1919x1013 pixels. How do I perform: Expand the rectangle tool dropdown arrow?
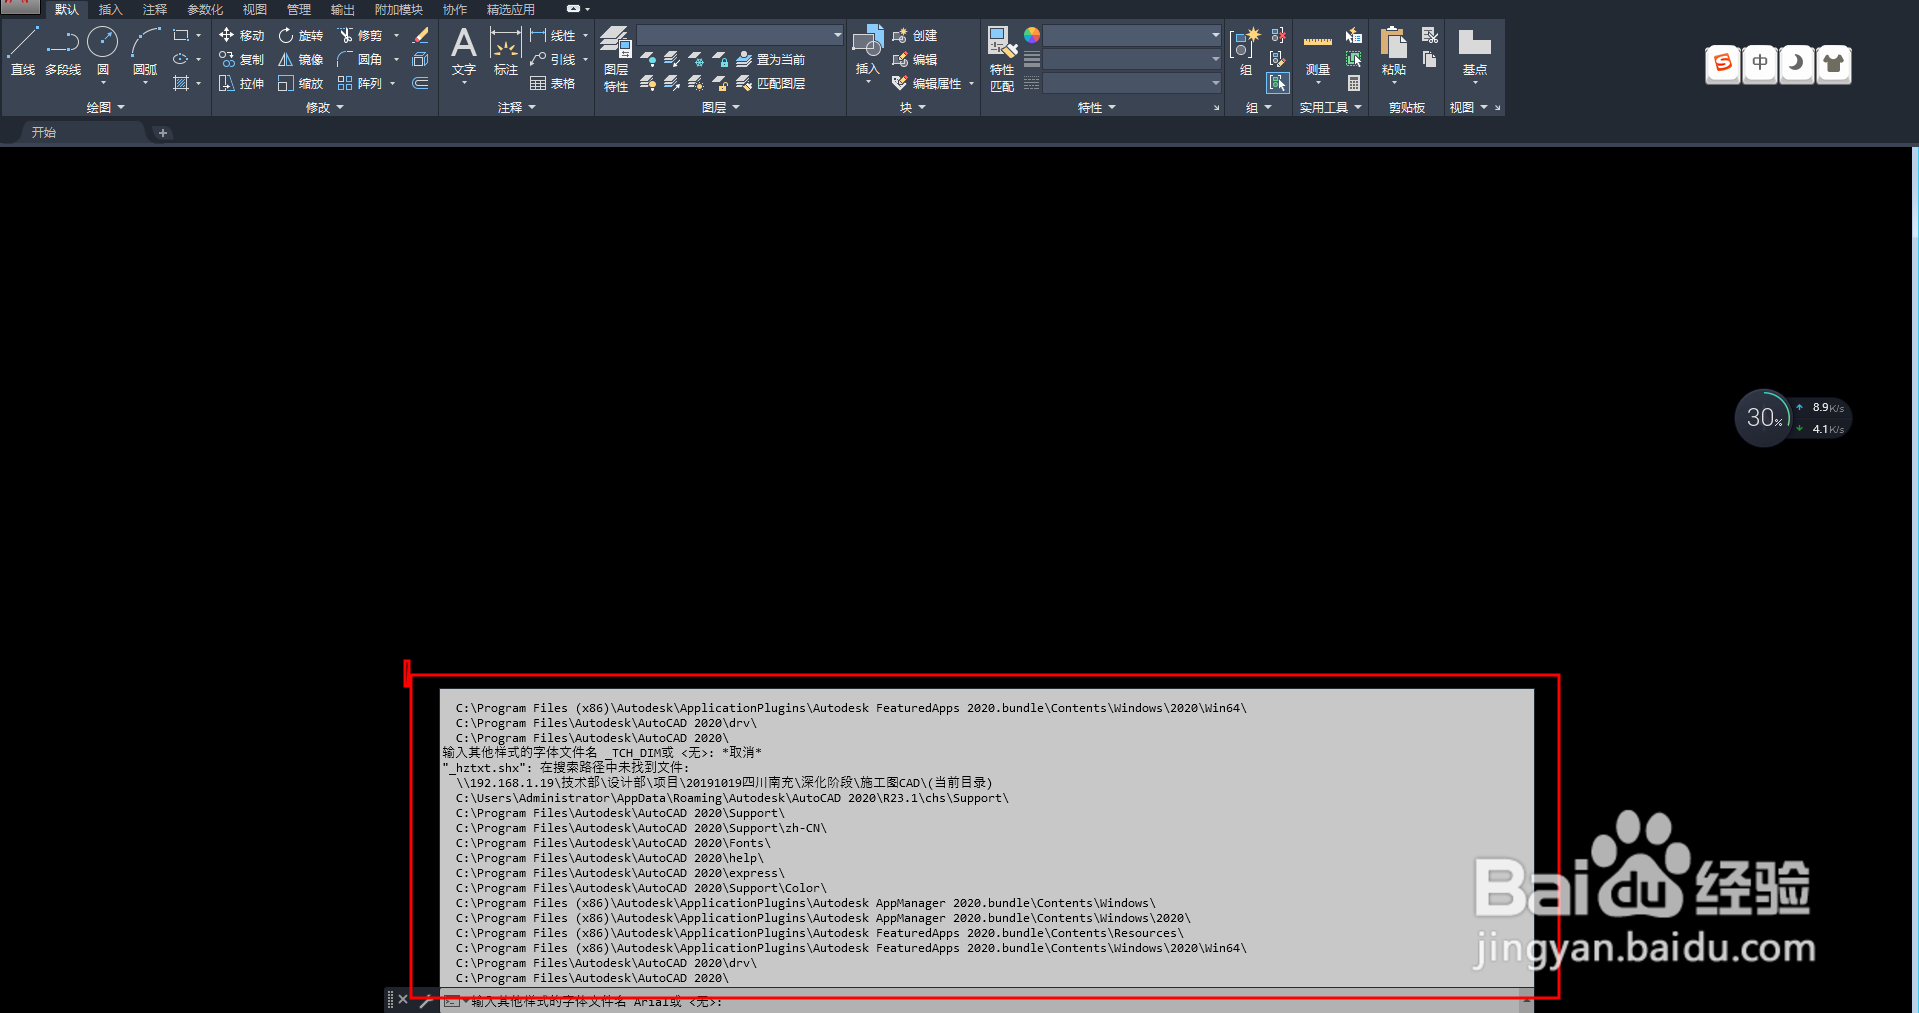point(198,35)
